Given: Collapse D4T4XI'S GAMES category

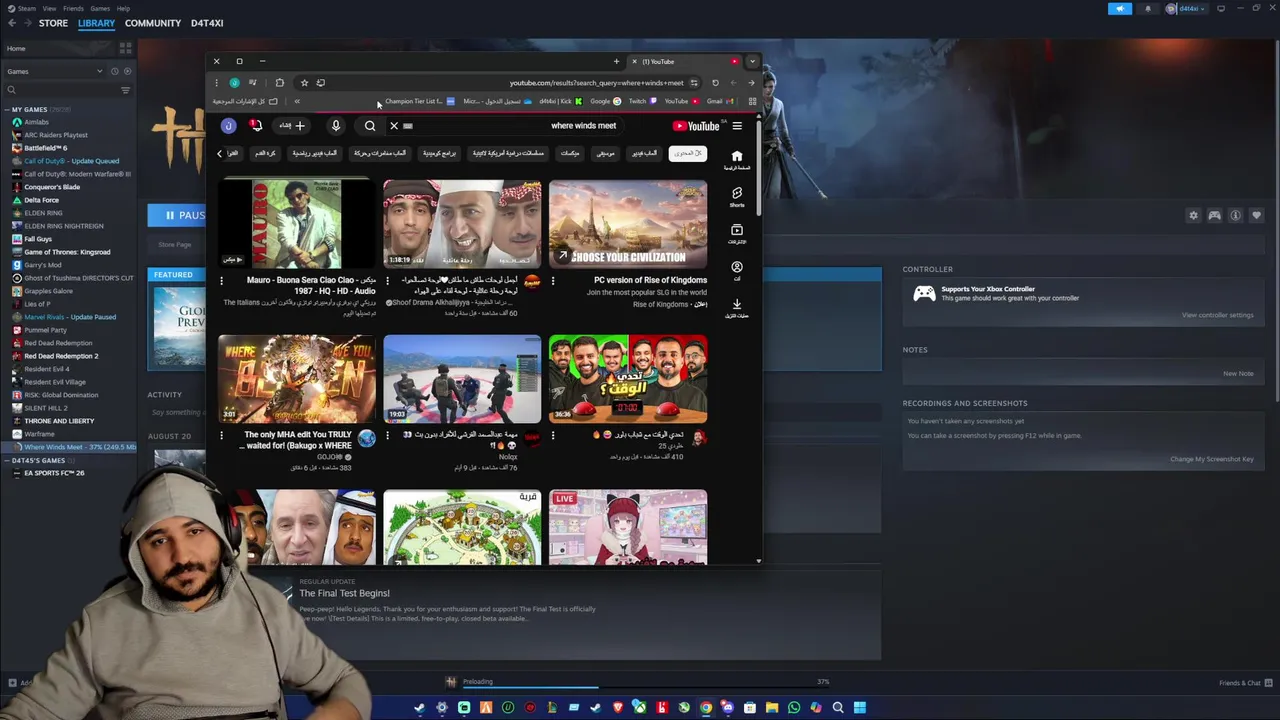Looking at the screenshot, I should point(7,460).
